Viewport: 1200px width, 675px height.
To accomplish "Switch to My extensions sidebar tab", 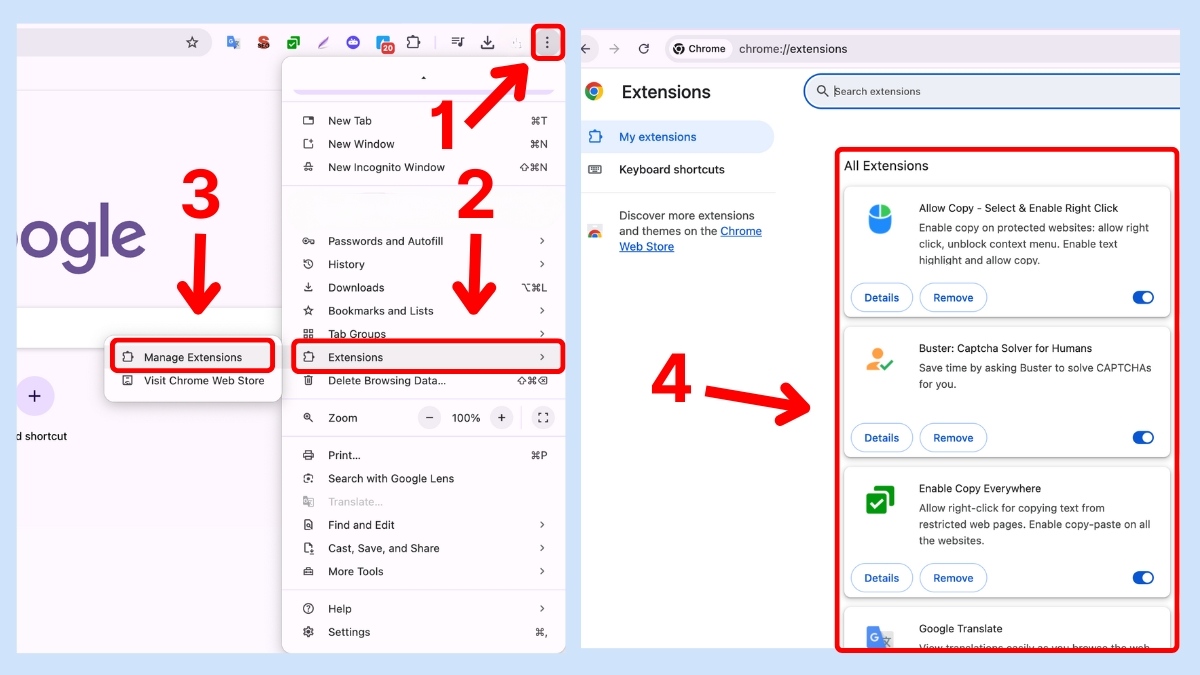I will pos(678,137).
